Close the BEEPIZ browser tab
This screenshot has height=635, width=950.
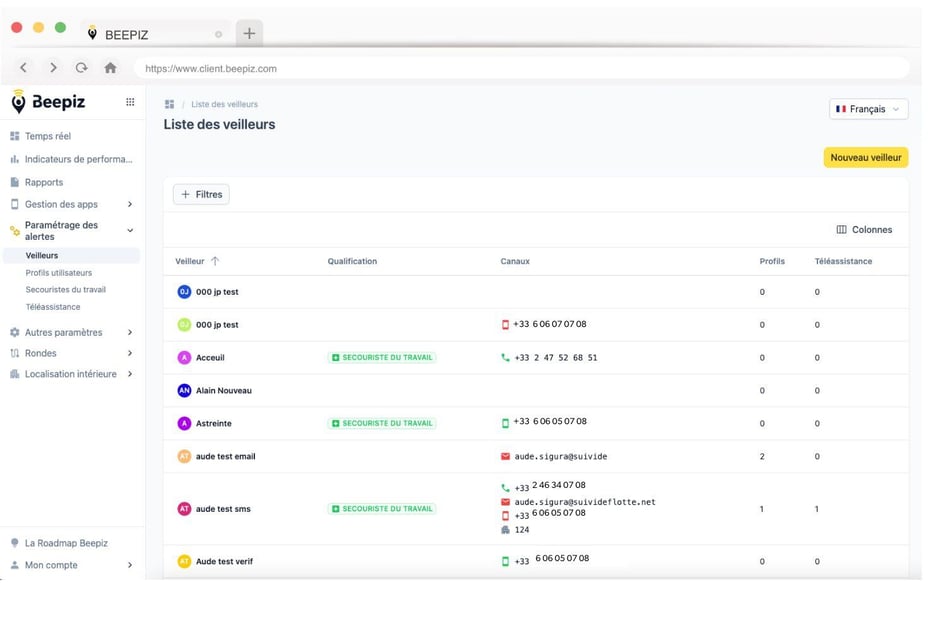click(219, 35)
